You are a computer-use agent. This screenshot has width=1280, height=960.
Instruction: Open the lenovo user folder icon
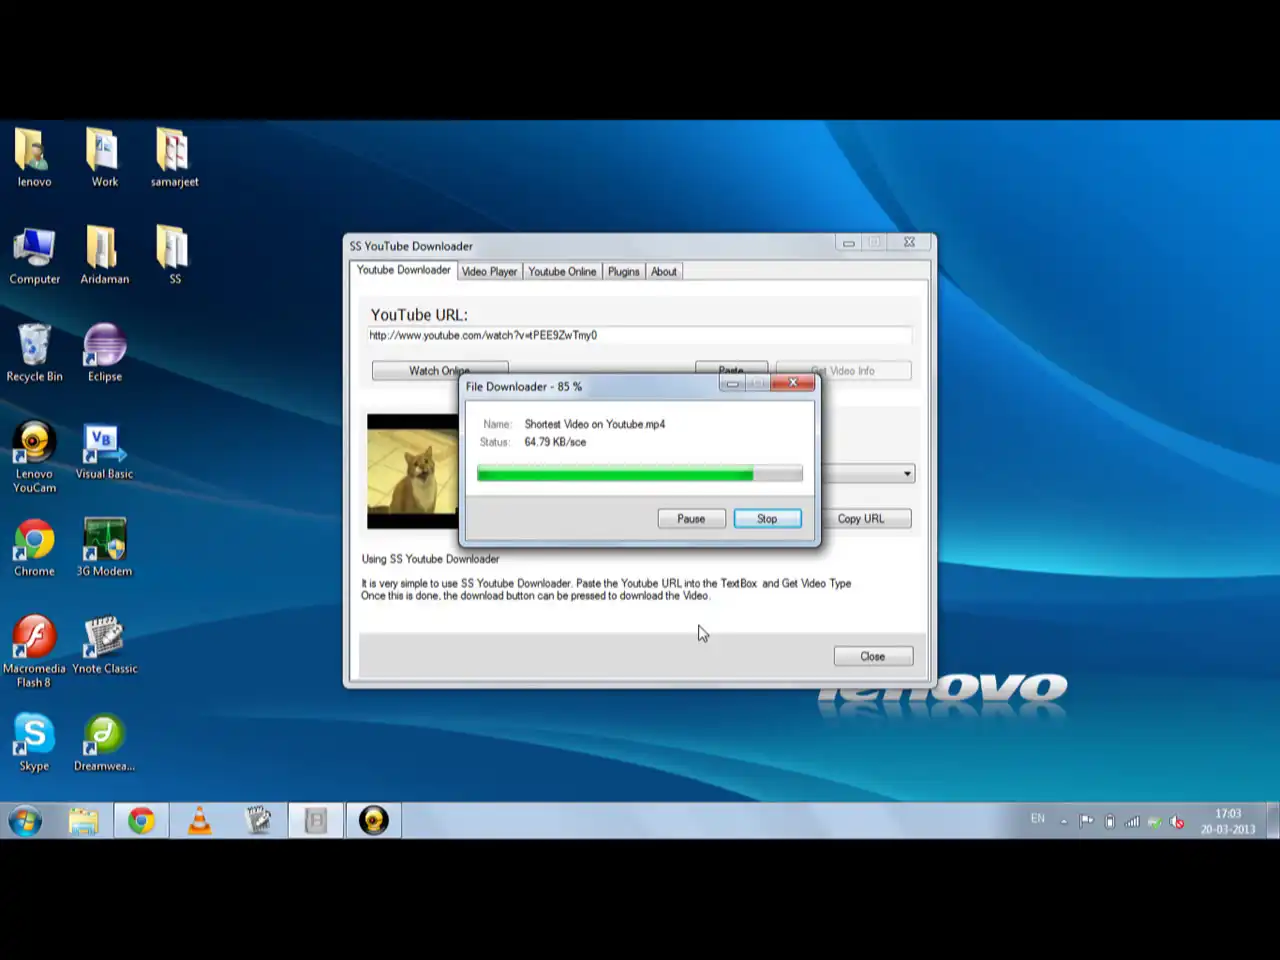click(34, 157)
